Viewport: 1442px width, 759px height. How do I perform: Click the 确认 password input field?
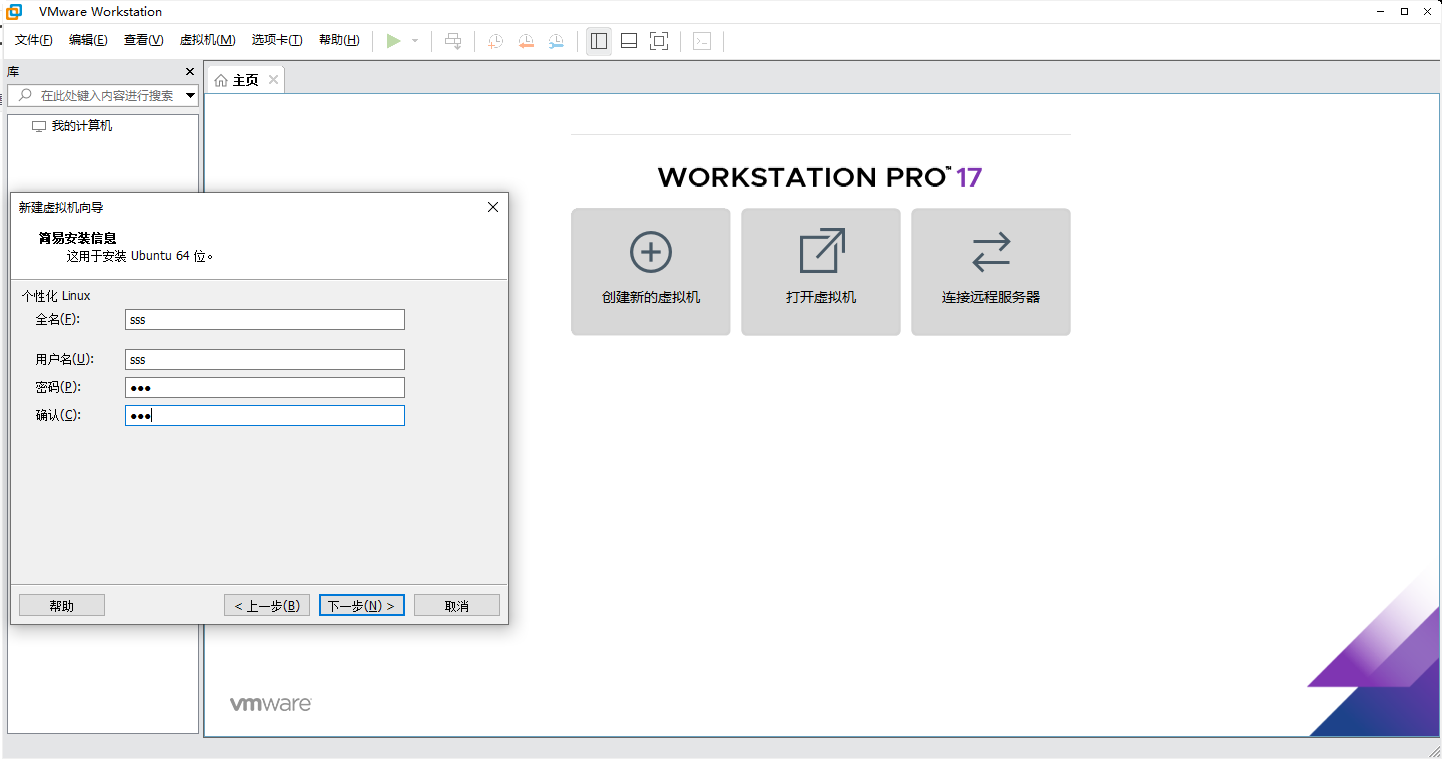point(265,415)
